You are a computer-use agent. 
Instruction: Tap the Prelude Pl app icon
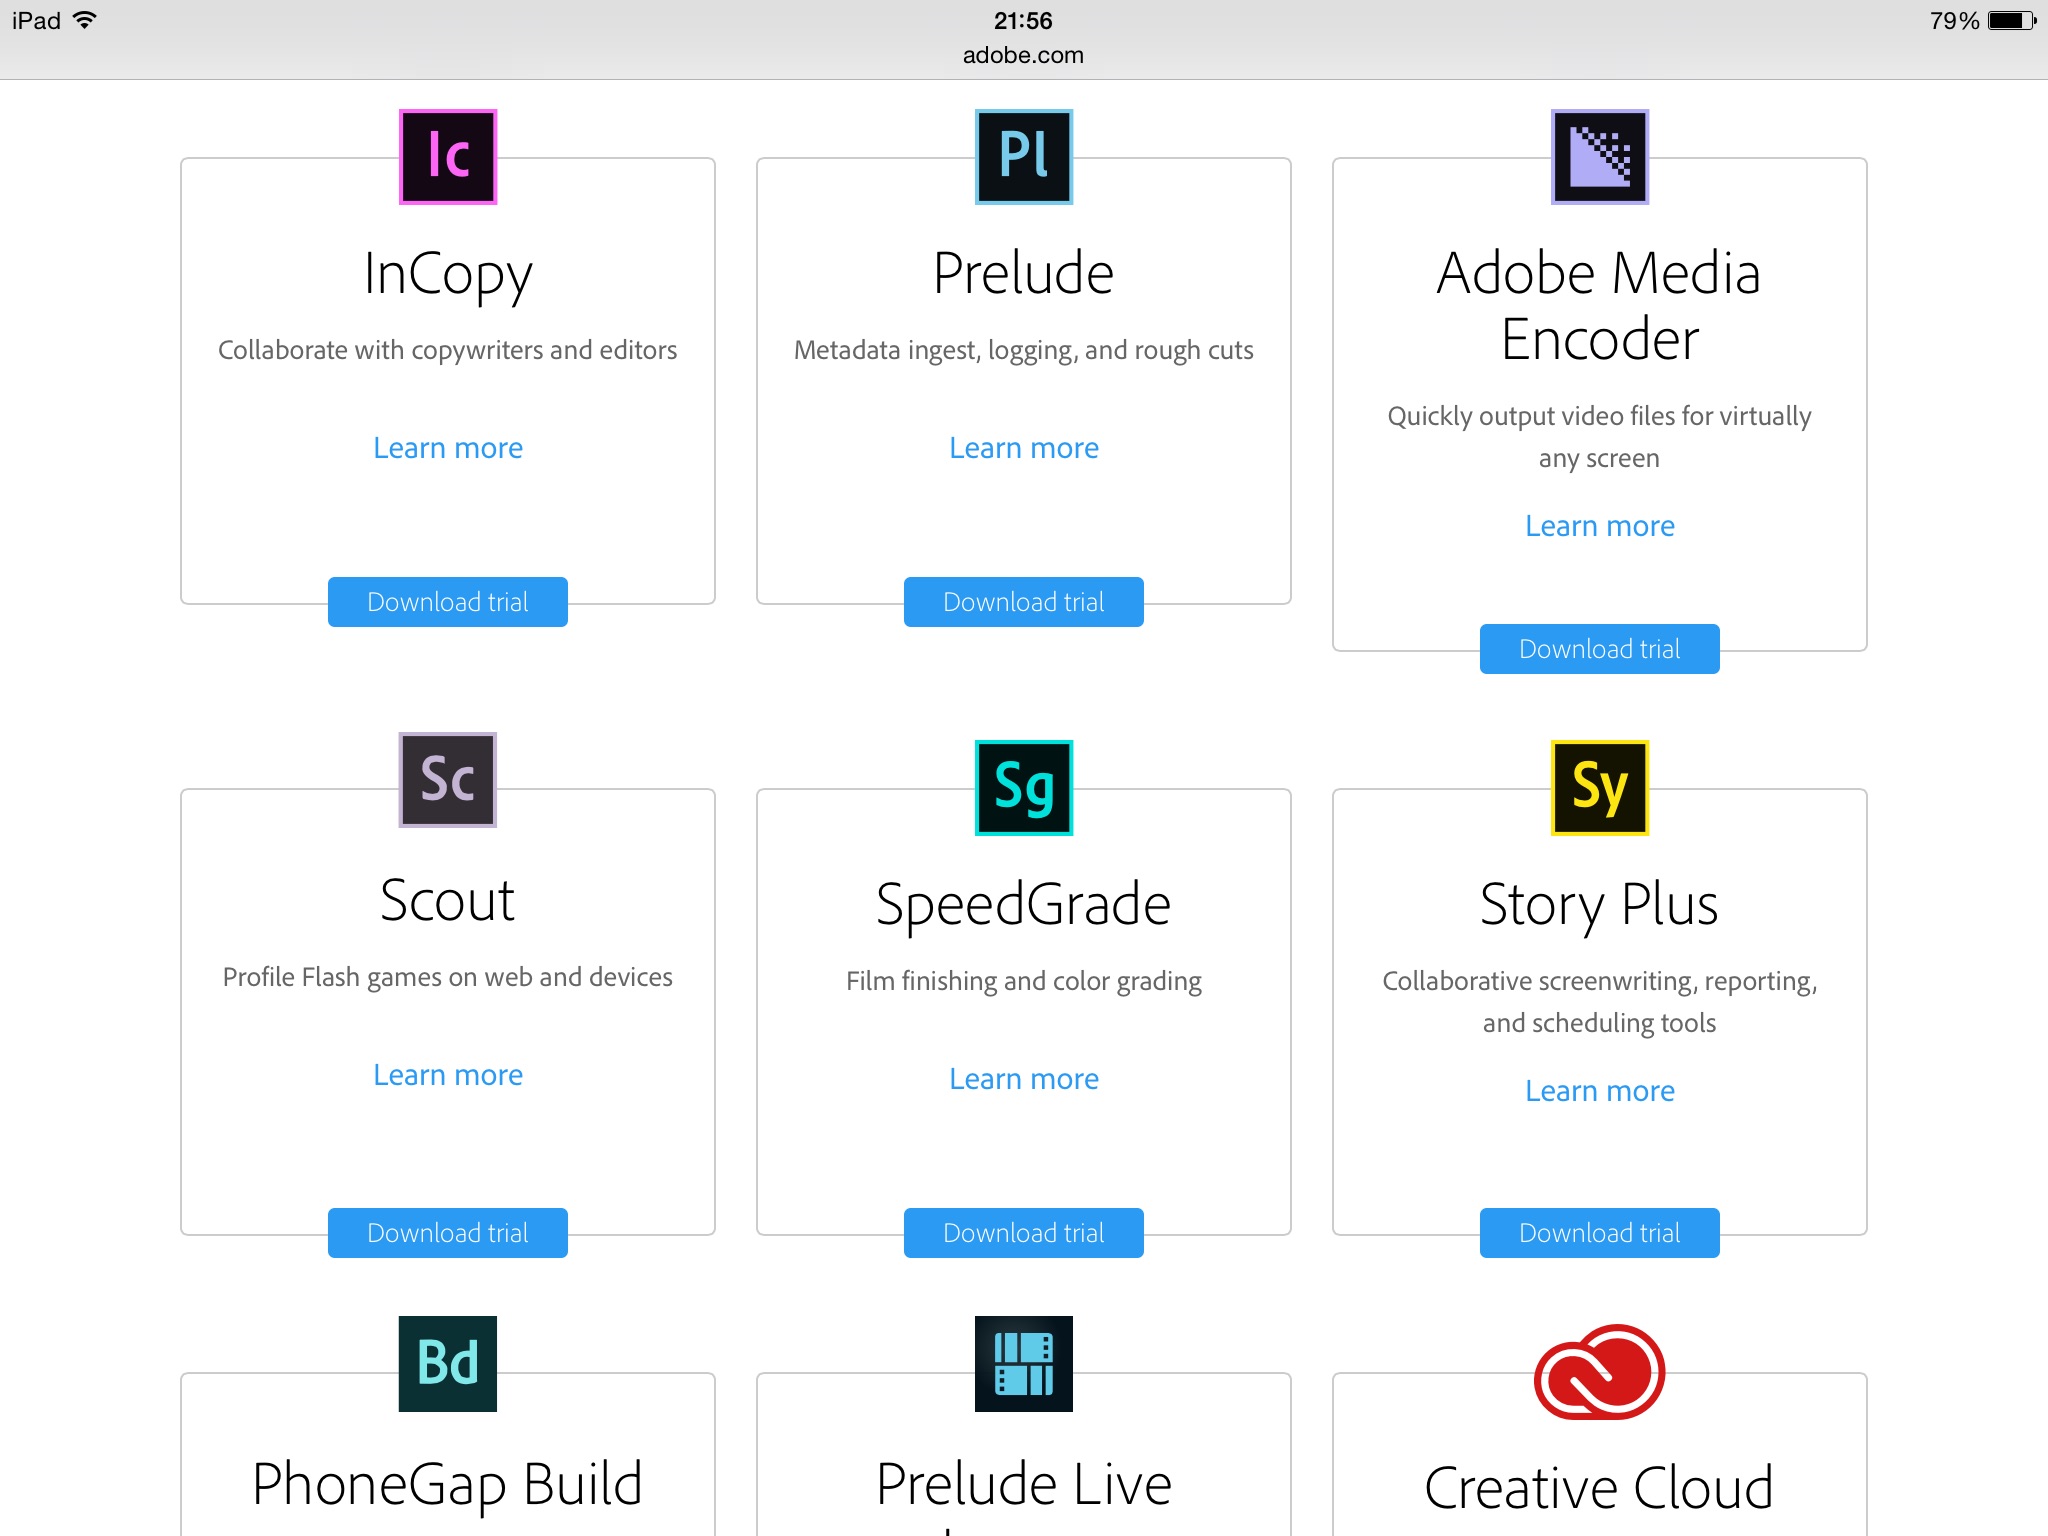coord(1023,157)
